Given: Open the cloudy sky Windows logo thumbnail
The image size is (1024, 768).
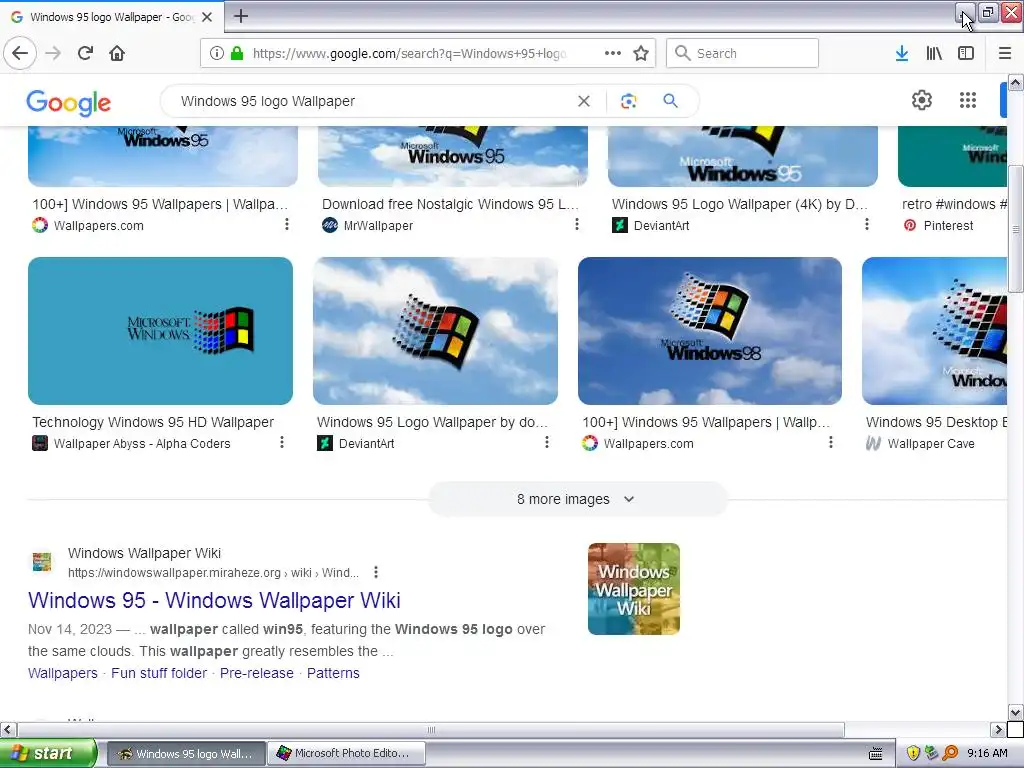Looking at the screenshot, I should click(436, 331).
